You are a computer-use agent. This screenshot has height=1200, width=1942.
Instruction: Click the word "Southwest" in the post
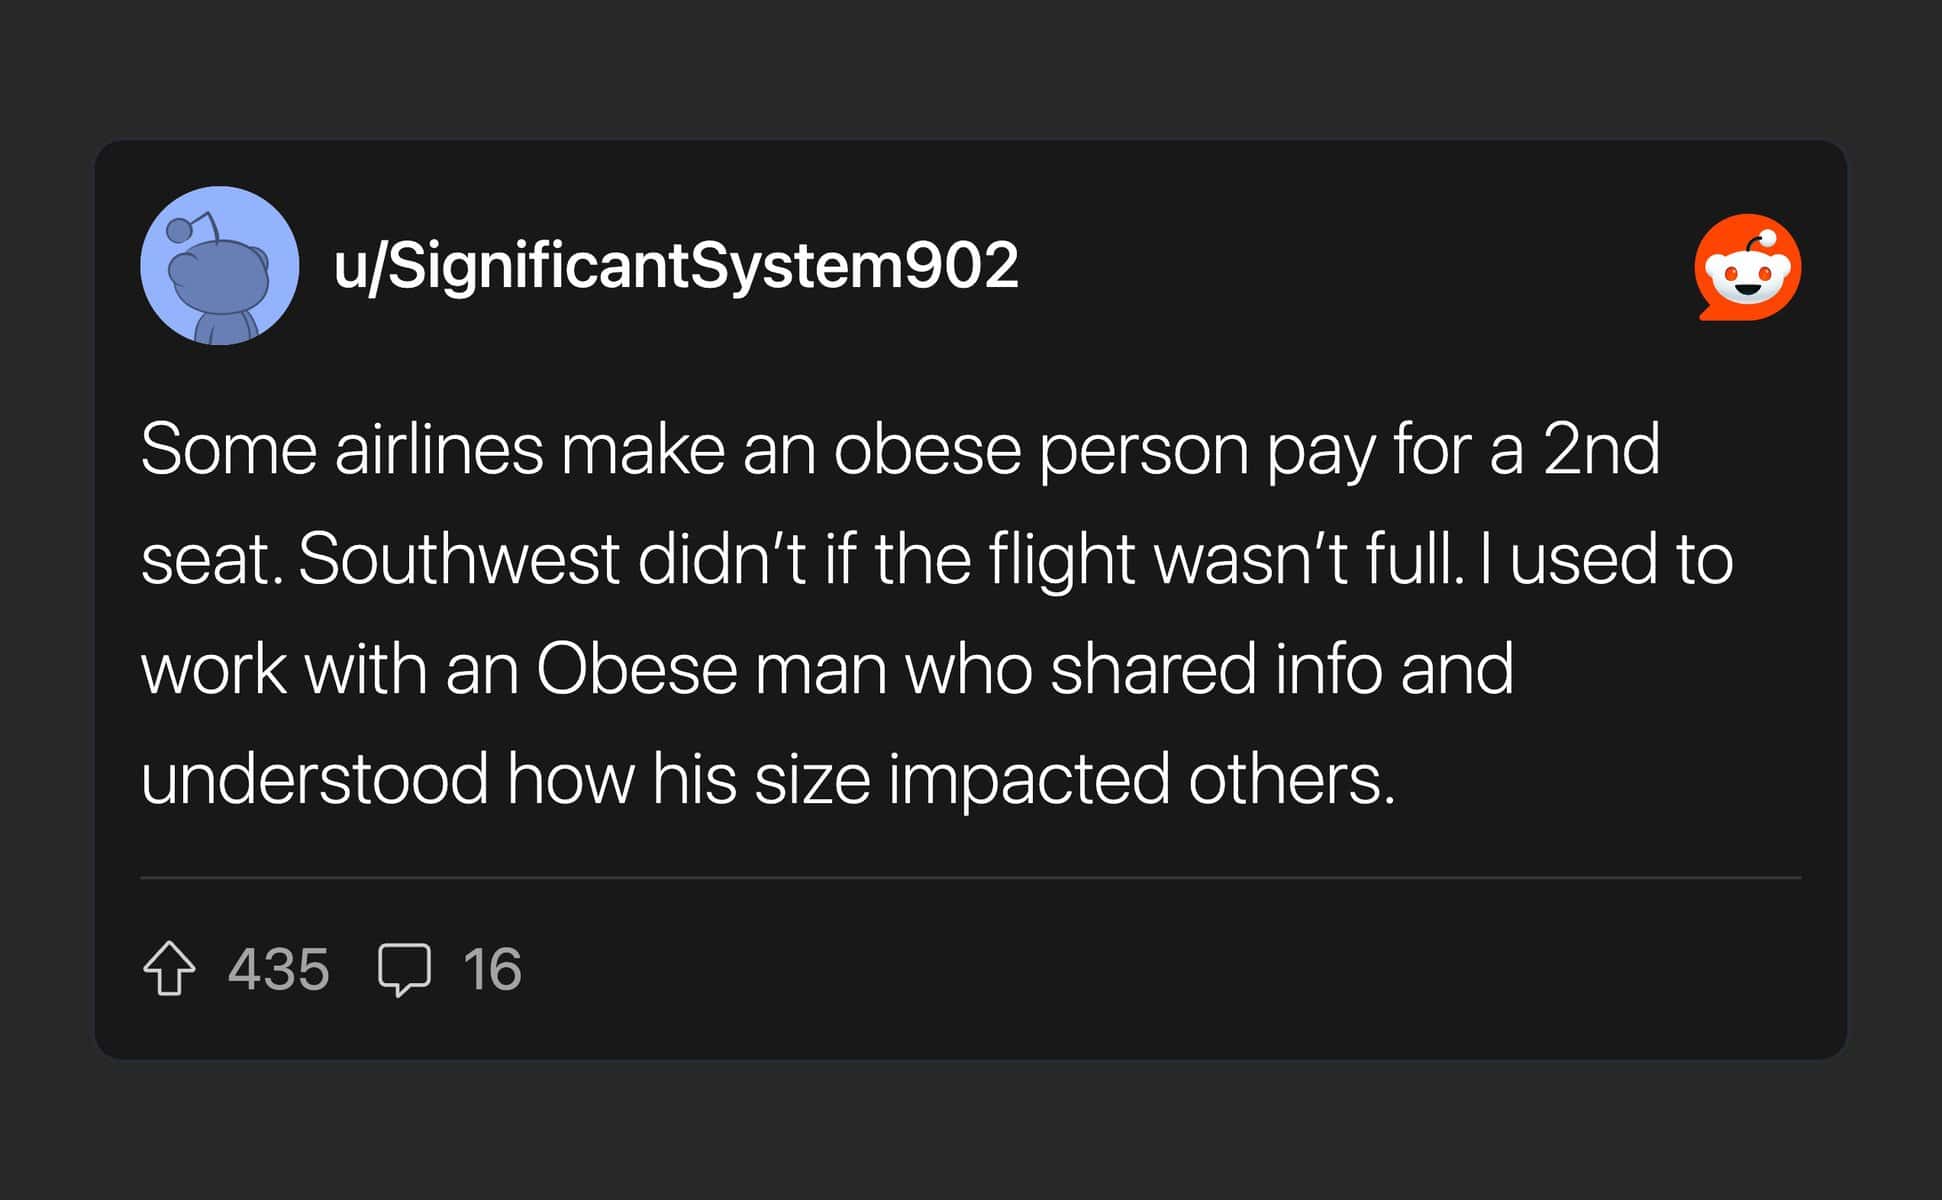point(458,558)
